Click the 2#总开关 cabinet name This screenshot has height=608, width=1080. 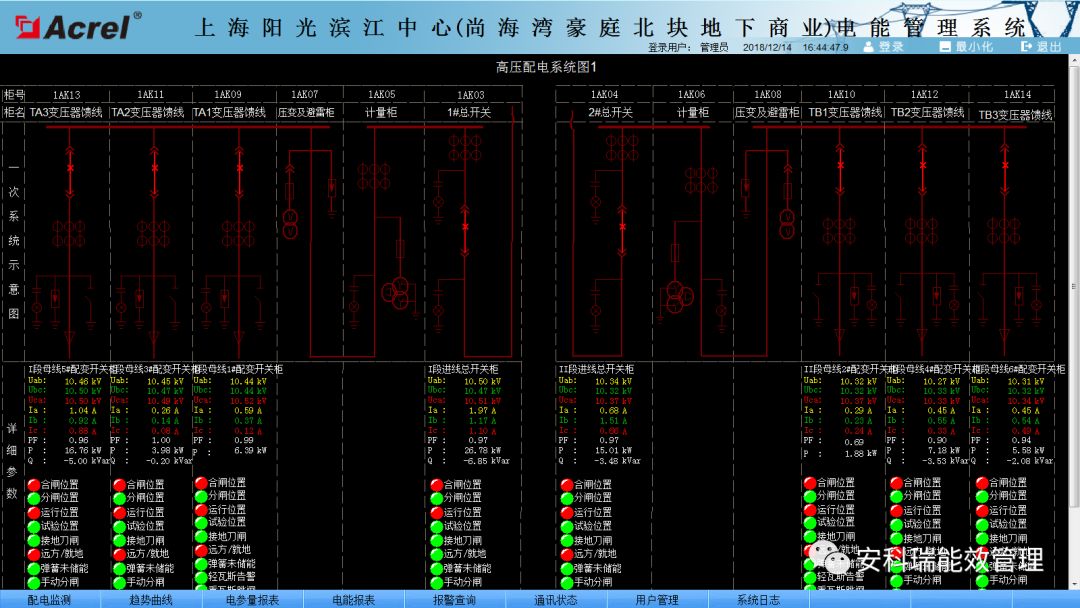[x=610, y=112]
